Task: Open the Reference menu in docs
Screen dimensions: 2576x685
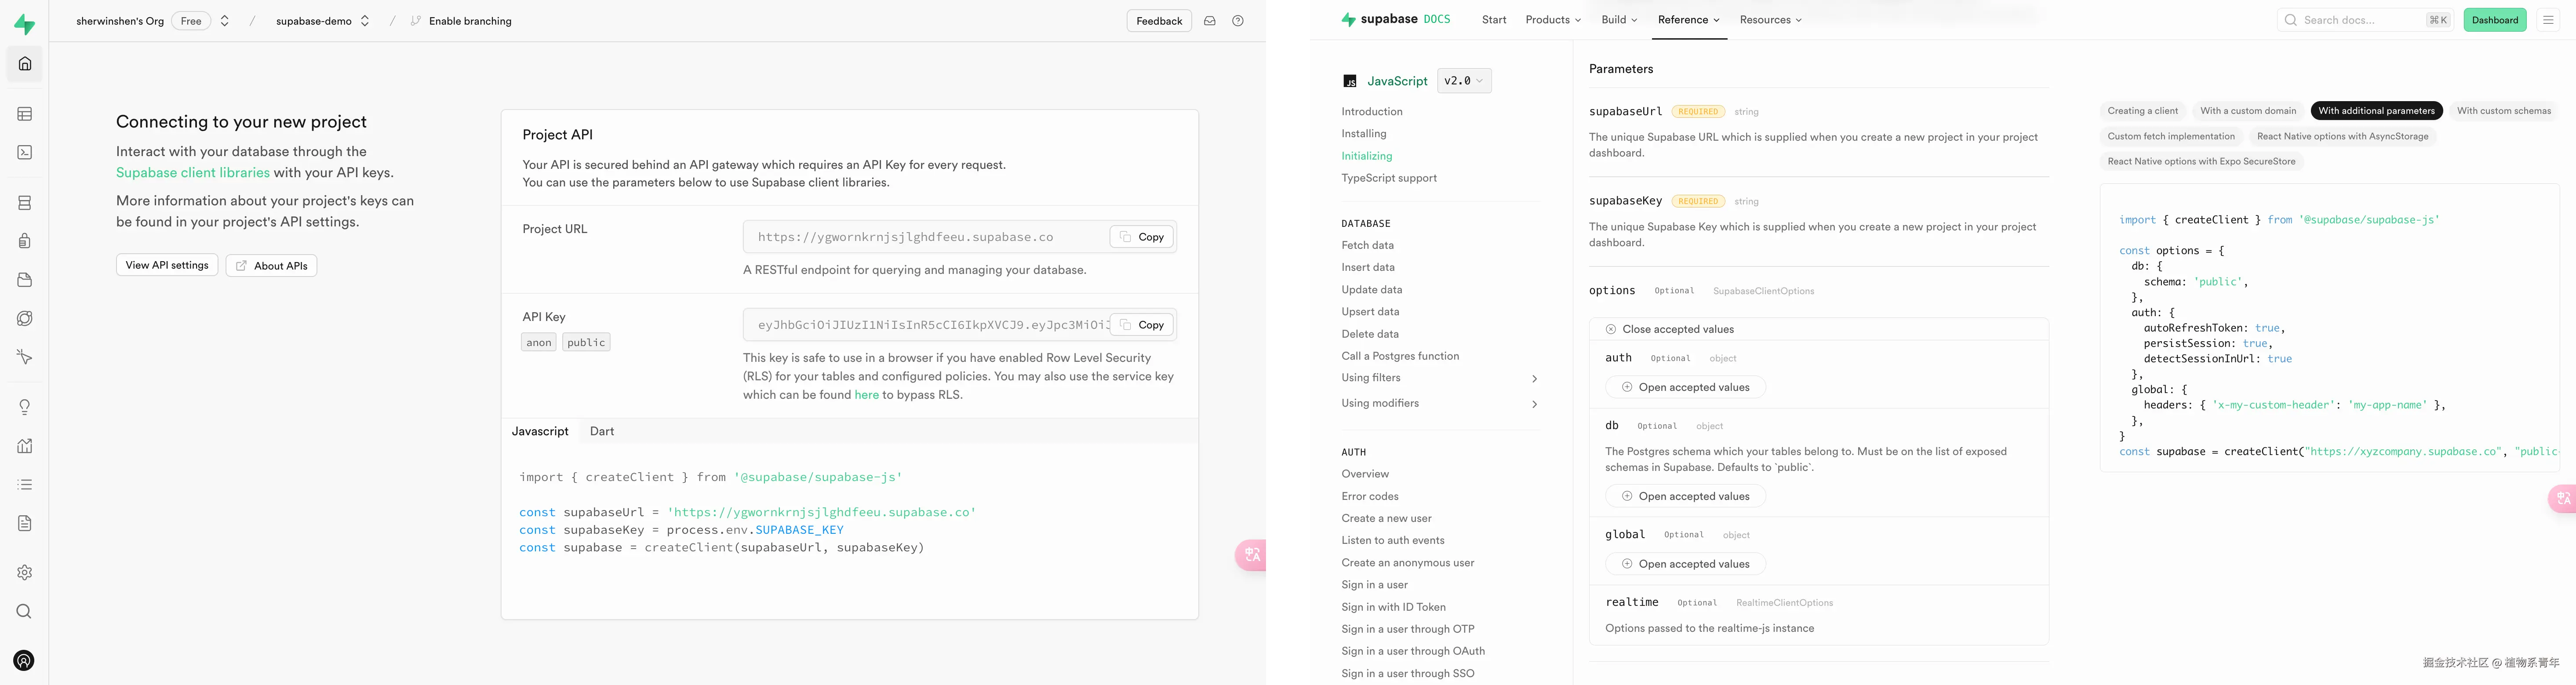Action: [x=1688, y=20]
